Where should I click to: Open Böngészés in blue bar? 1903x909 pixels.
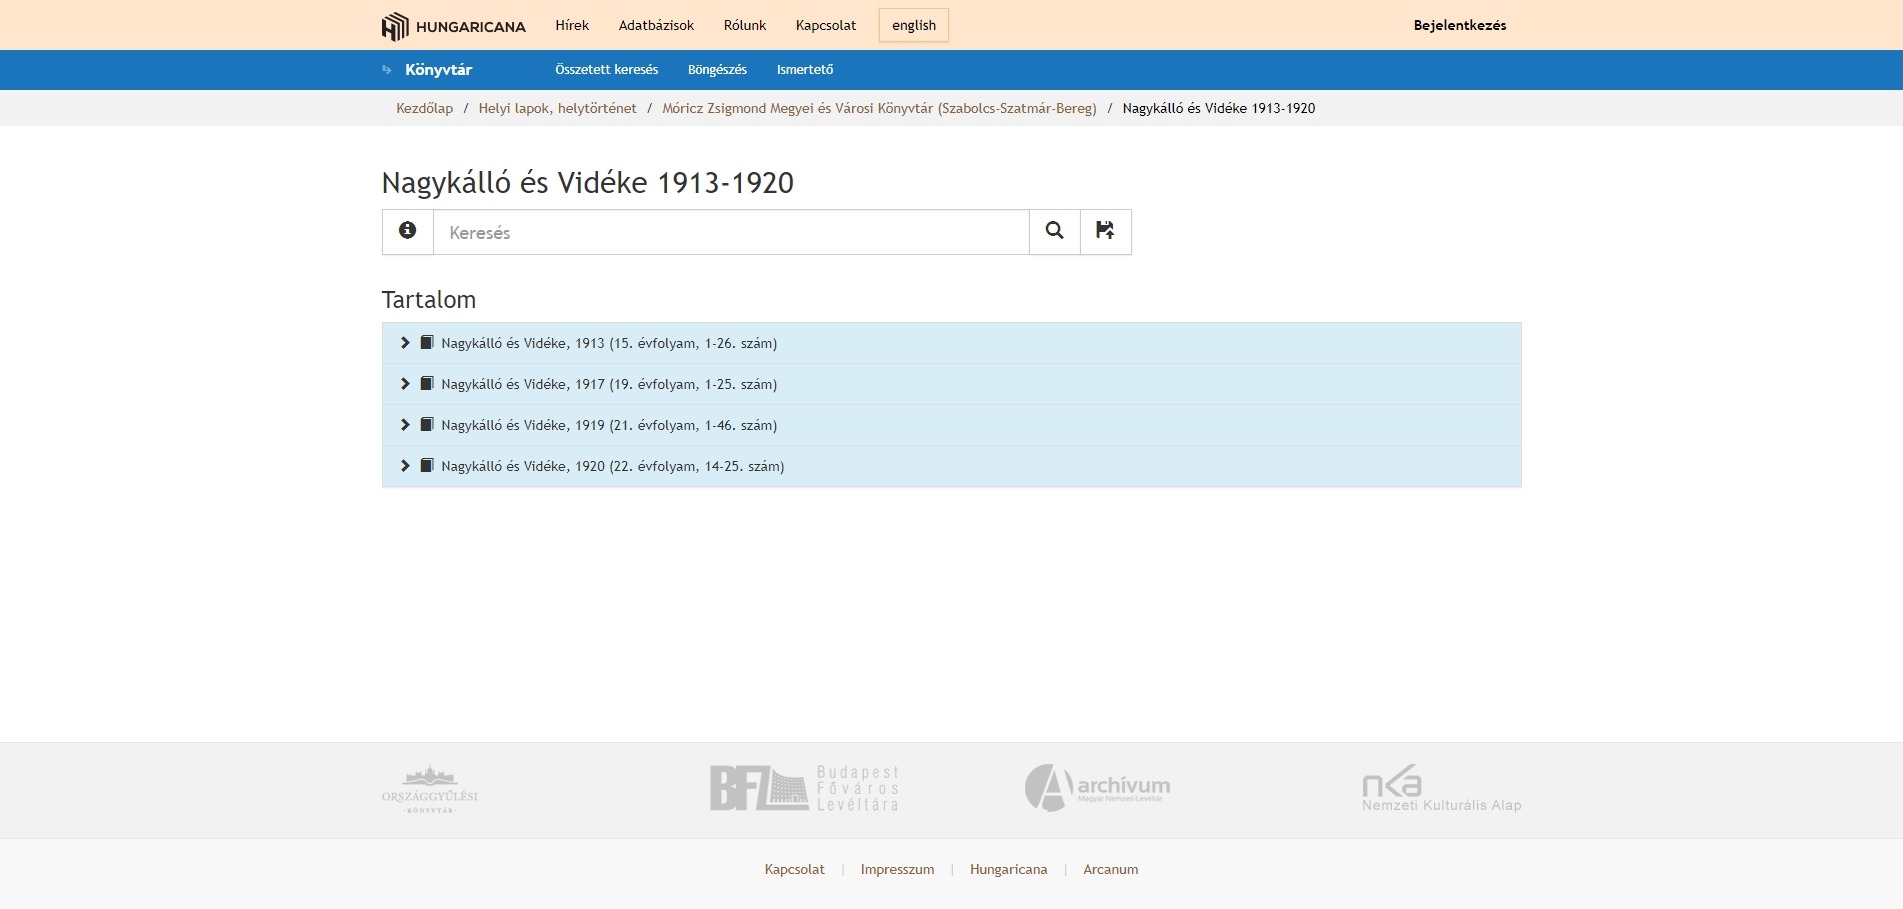717,70
